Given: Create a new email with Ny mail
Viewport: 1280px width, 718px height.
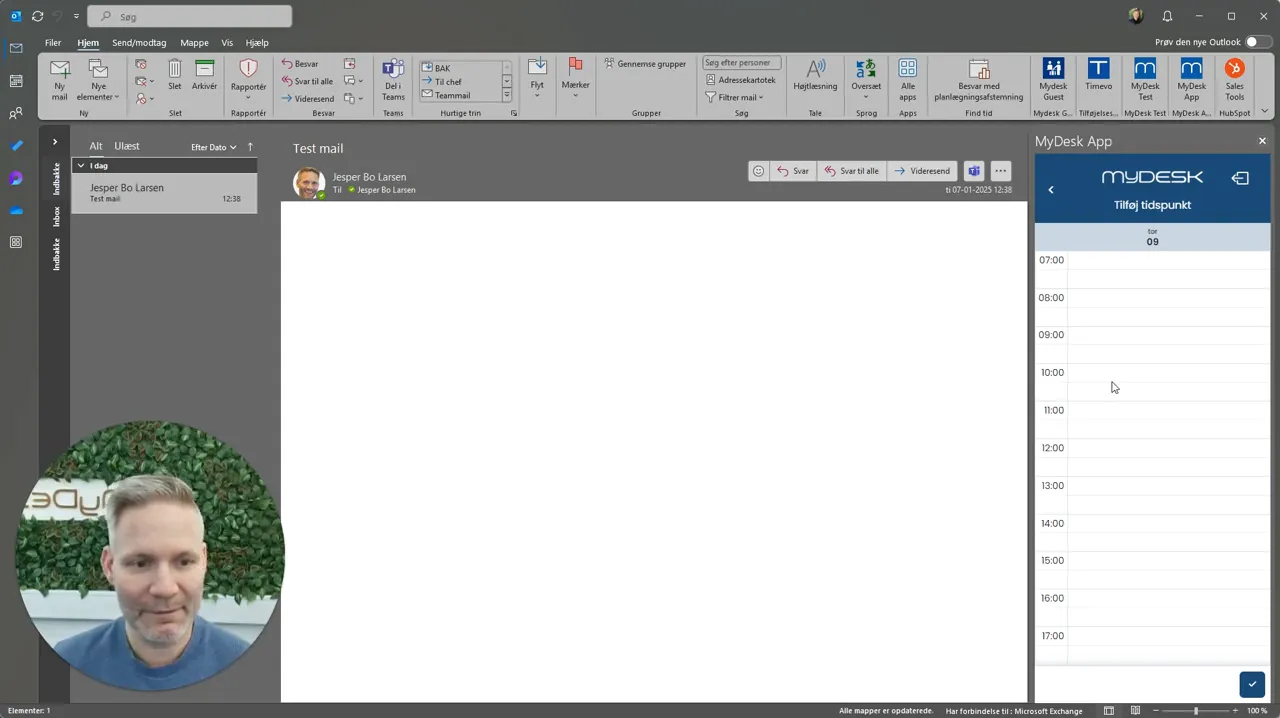Looking at the screenshot, I should pos(60,80).
